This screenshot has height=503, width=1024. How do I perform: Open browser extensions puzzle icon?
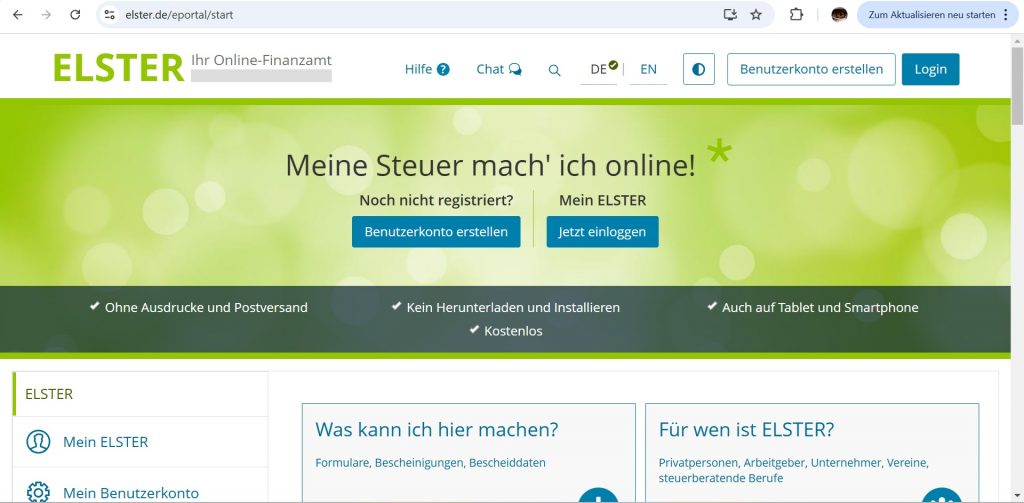click(x=796, y=15)
